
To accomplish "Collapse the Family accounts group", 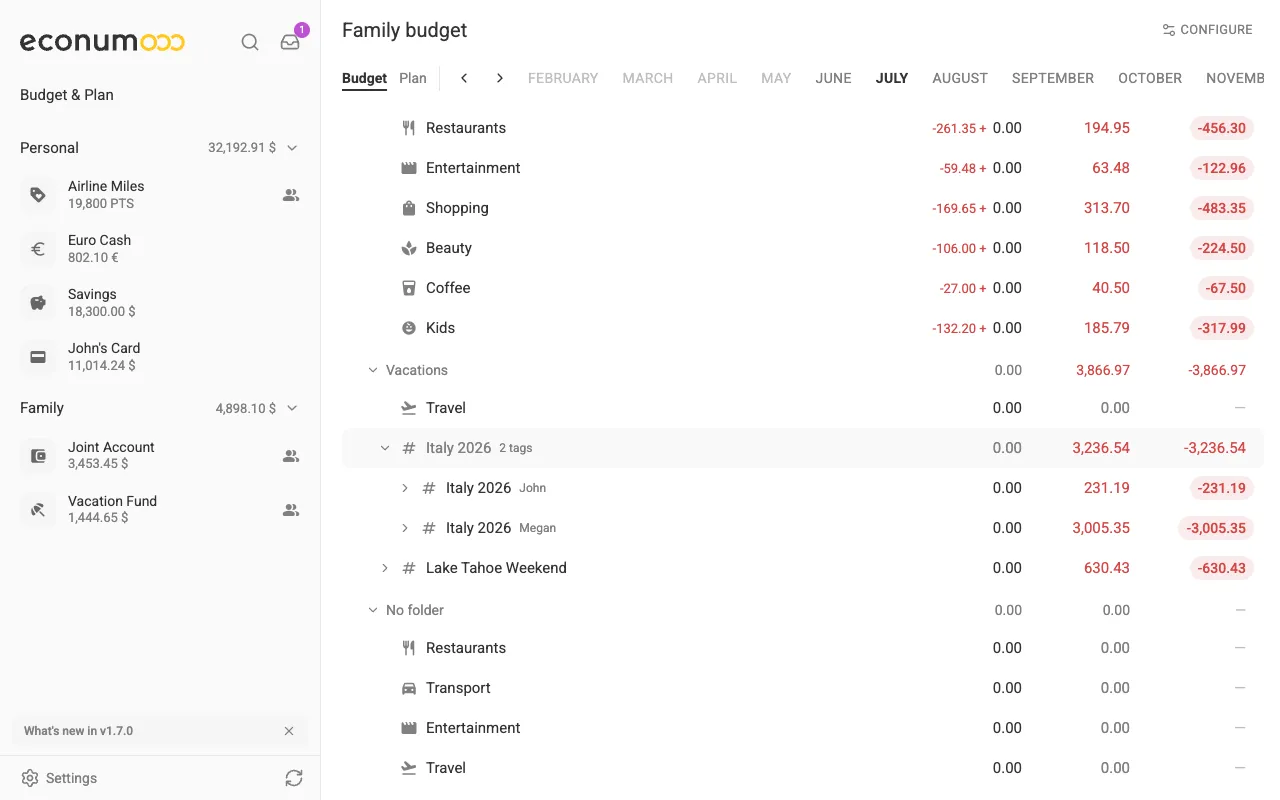I will pyautogui.click(x=292, y=408).
